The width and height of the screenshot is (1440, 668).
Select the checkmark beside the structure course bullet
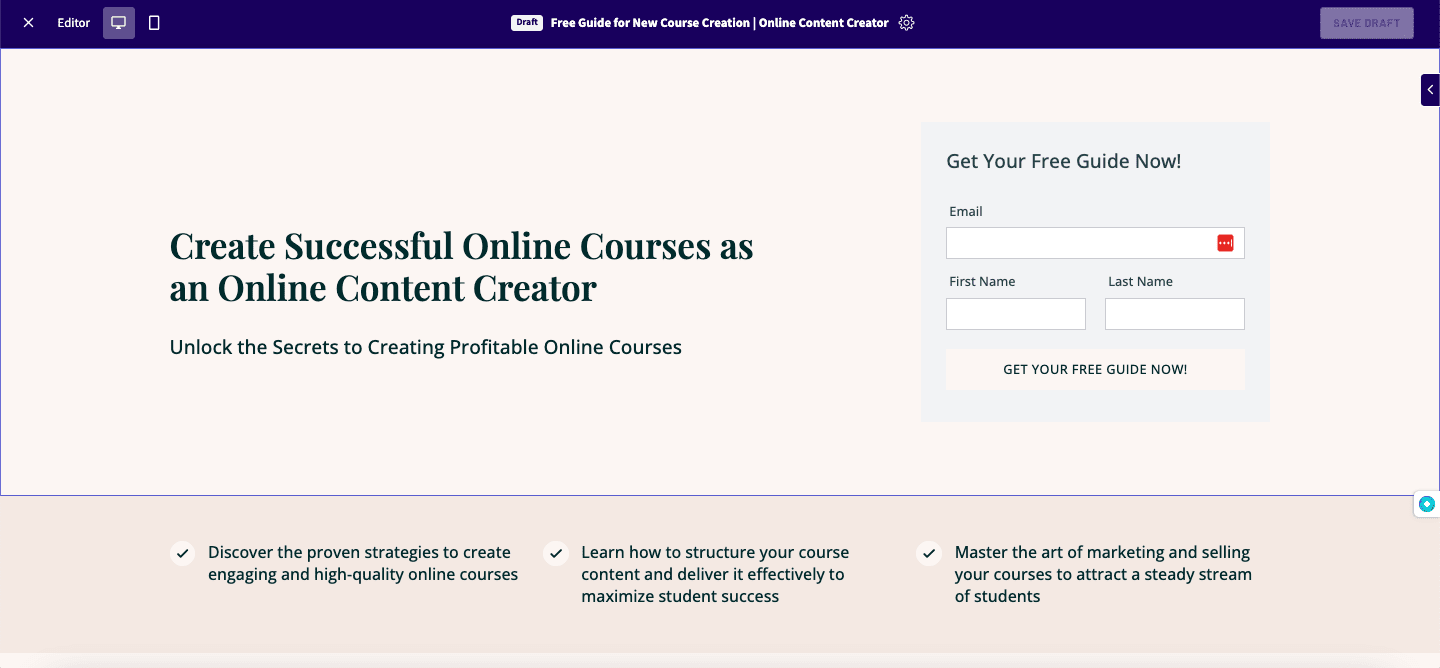tap(556, 553)
